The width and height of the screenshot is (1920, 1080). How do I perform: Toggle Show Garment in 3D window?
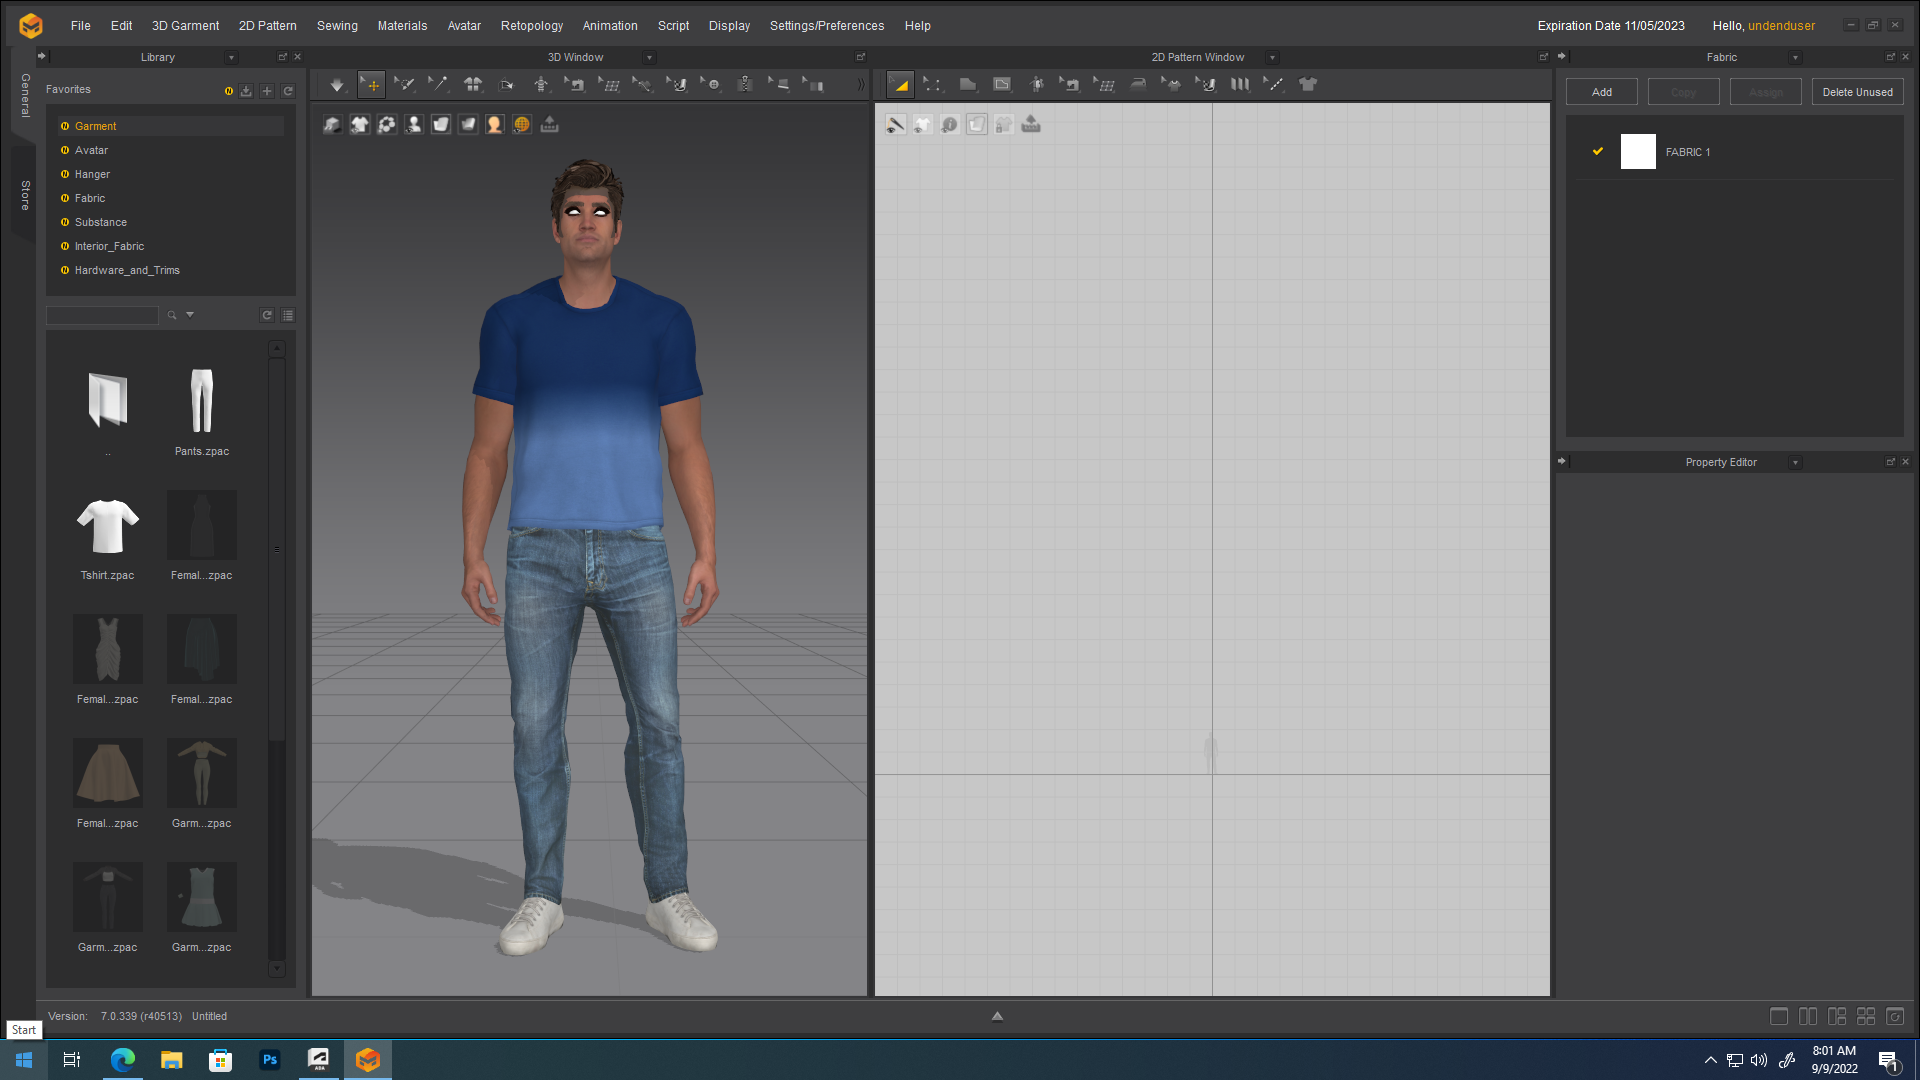pos(359,124)
